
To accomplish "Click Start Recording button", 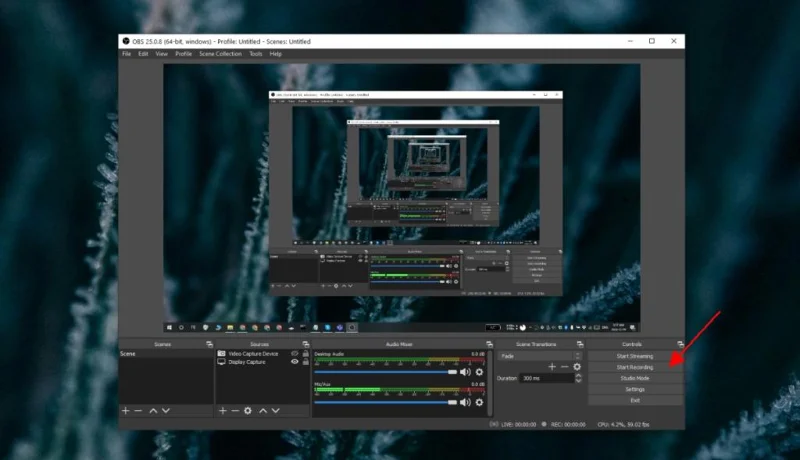I will click(x=635, y=367).
